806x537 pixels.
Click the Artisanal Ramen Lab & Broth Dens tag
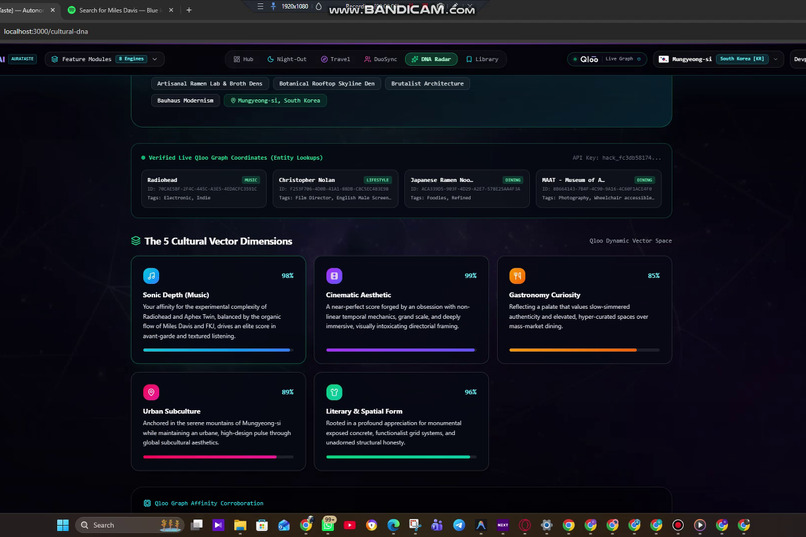[210, 83]
